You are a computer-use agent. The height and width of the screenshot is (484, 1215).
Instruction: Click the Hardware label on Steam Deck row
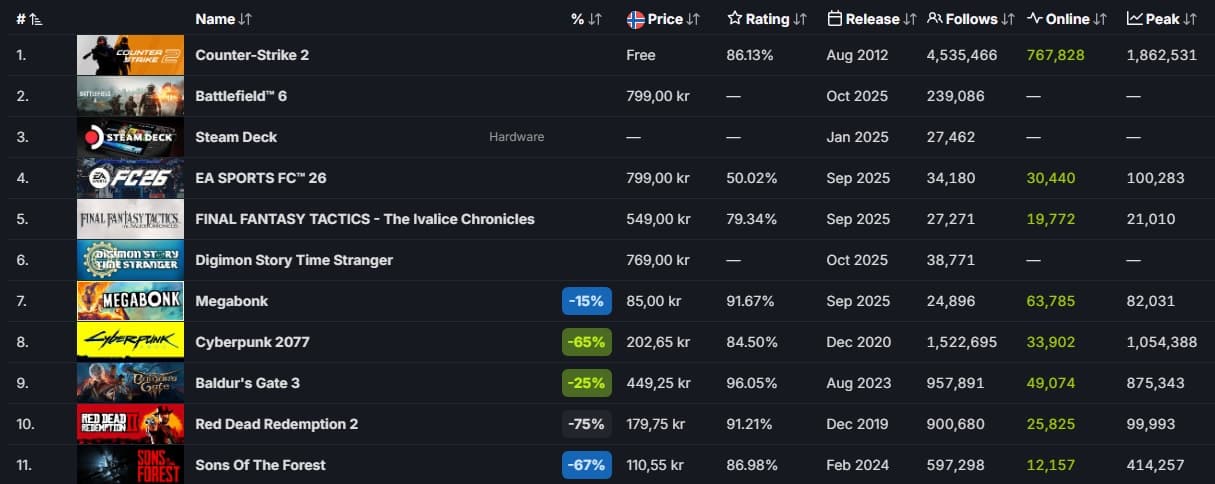[x=516, y=137]
